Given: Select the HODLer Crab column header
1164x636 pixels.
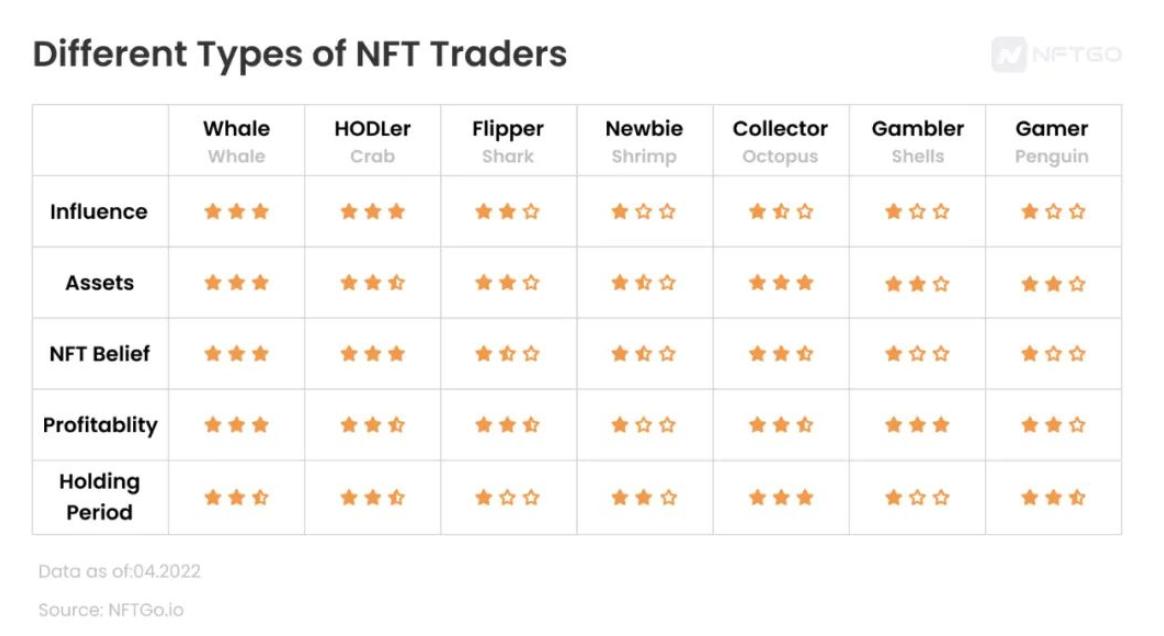Looking at the screenshot, I should coord(372,141).
